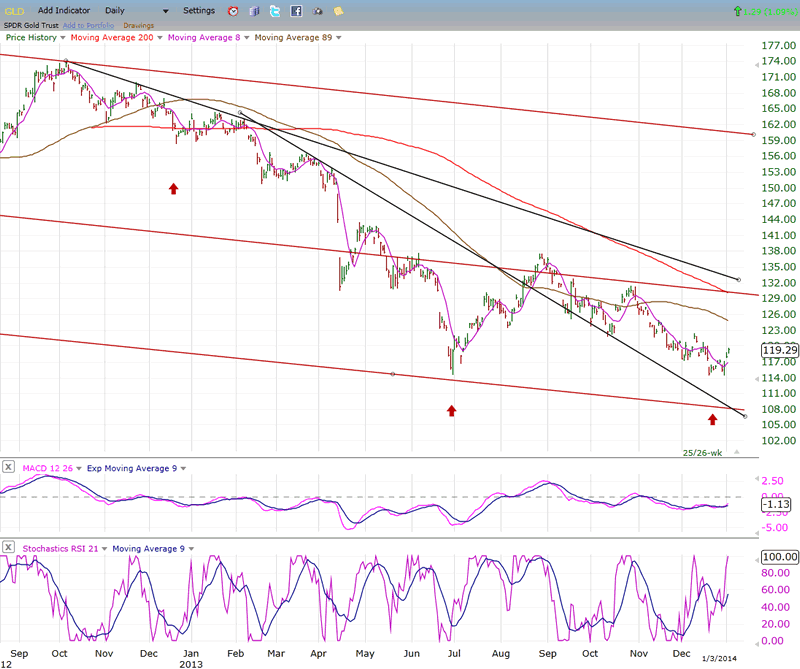Open the Settings menu

click(199, 11)
